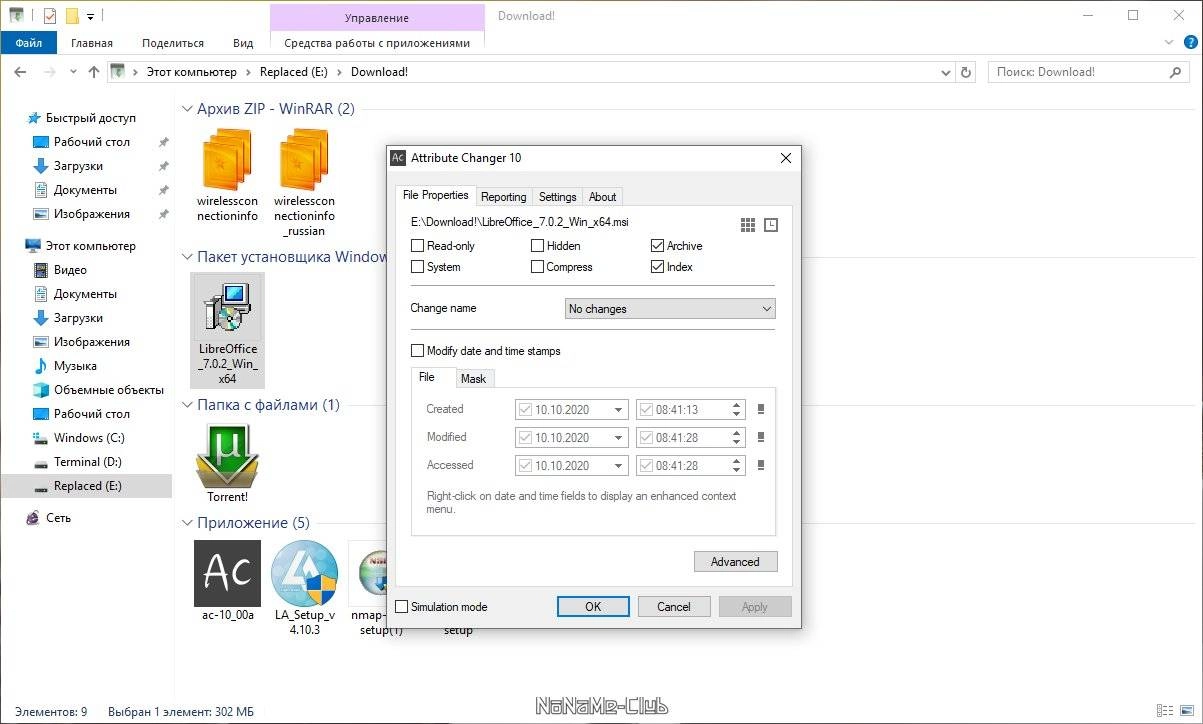Uncheck the Index attribute checkbox
The height and width of the screenshot is (724, 1203).
pos(657,267)
